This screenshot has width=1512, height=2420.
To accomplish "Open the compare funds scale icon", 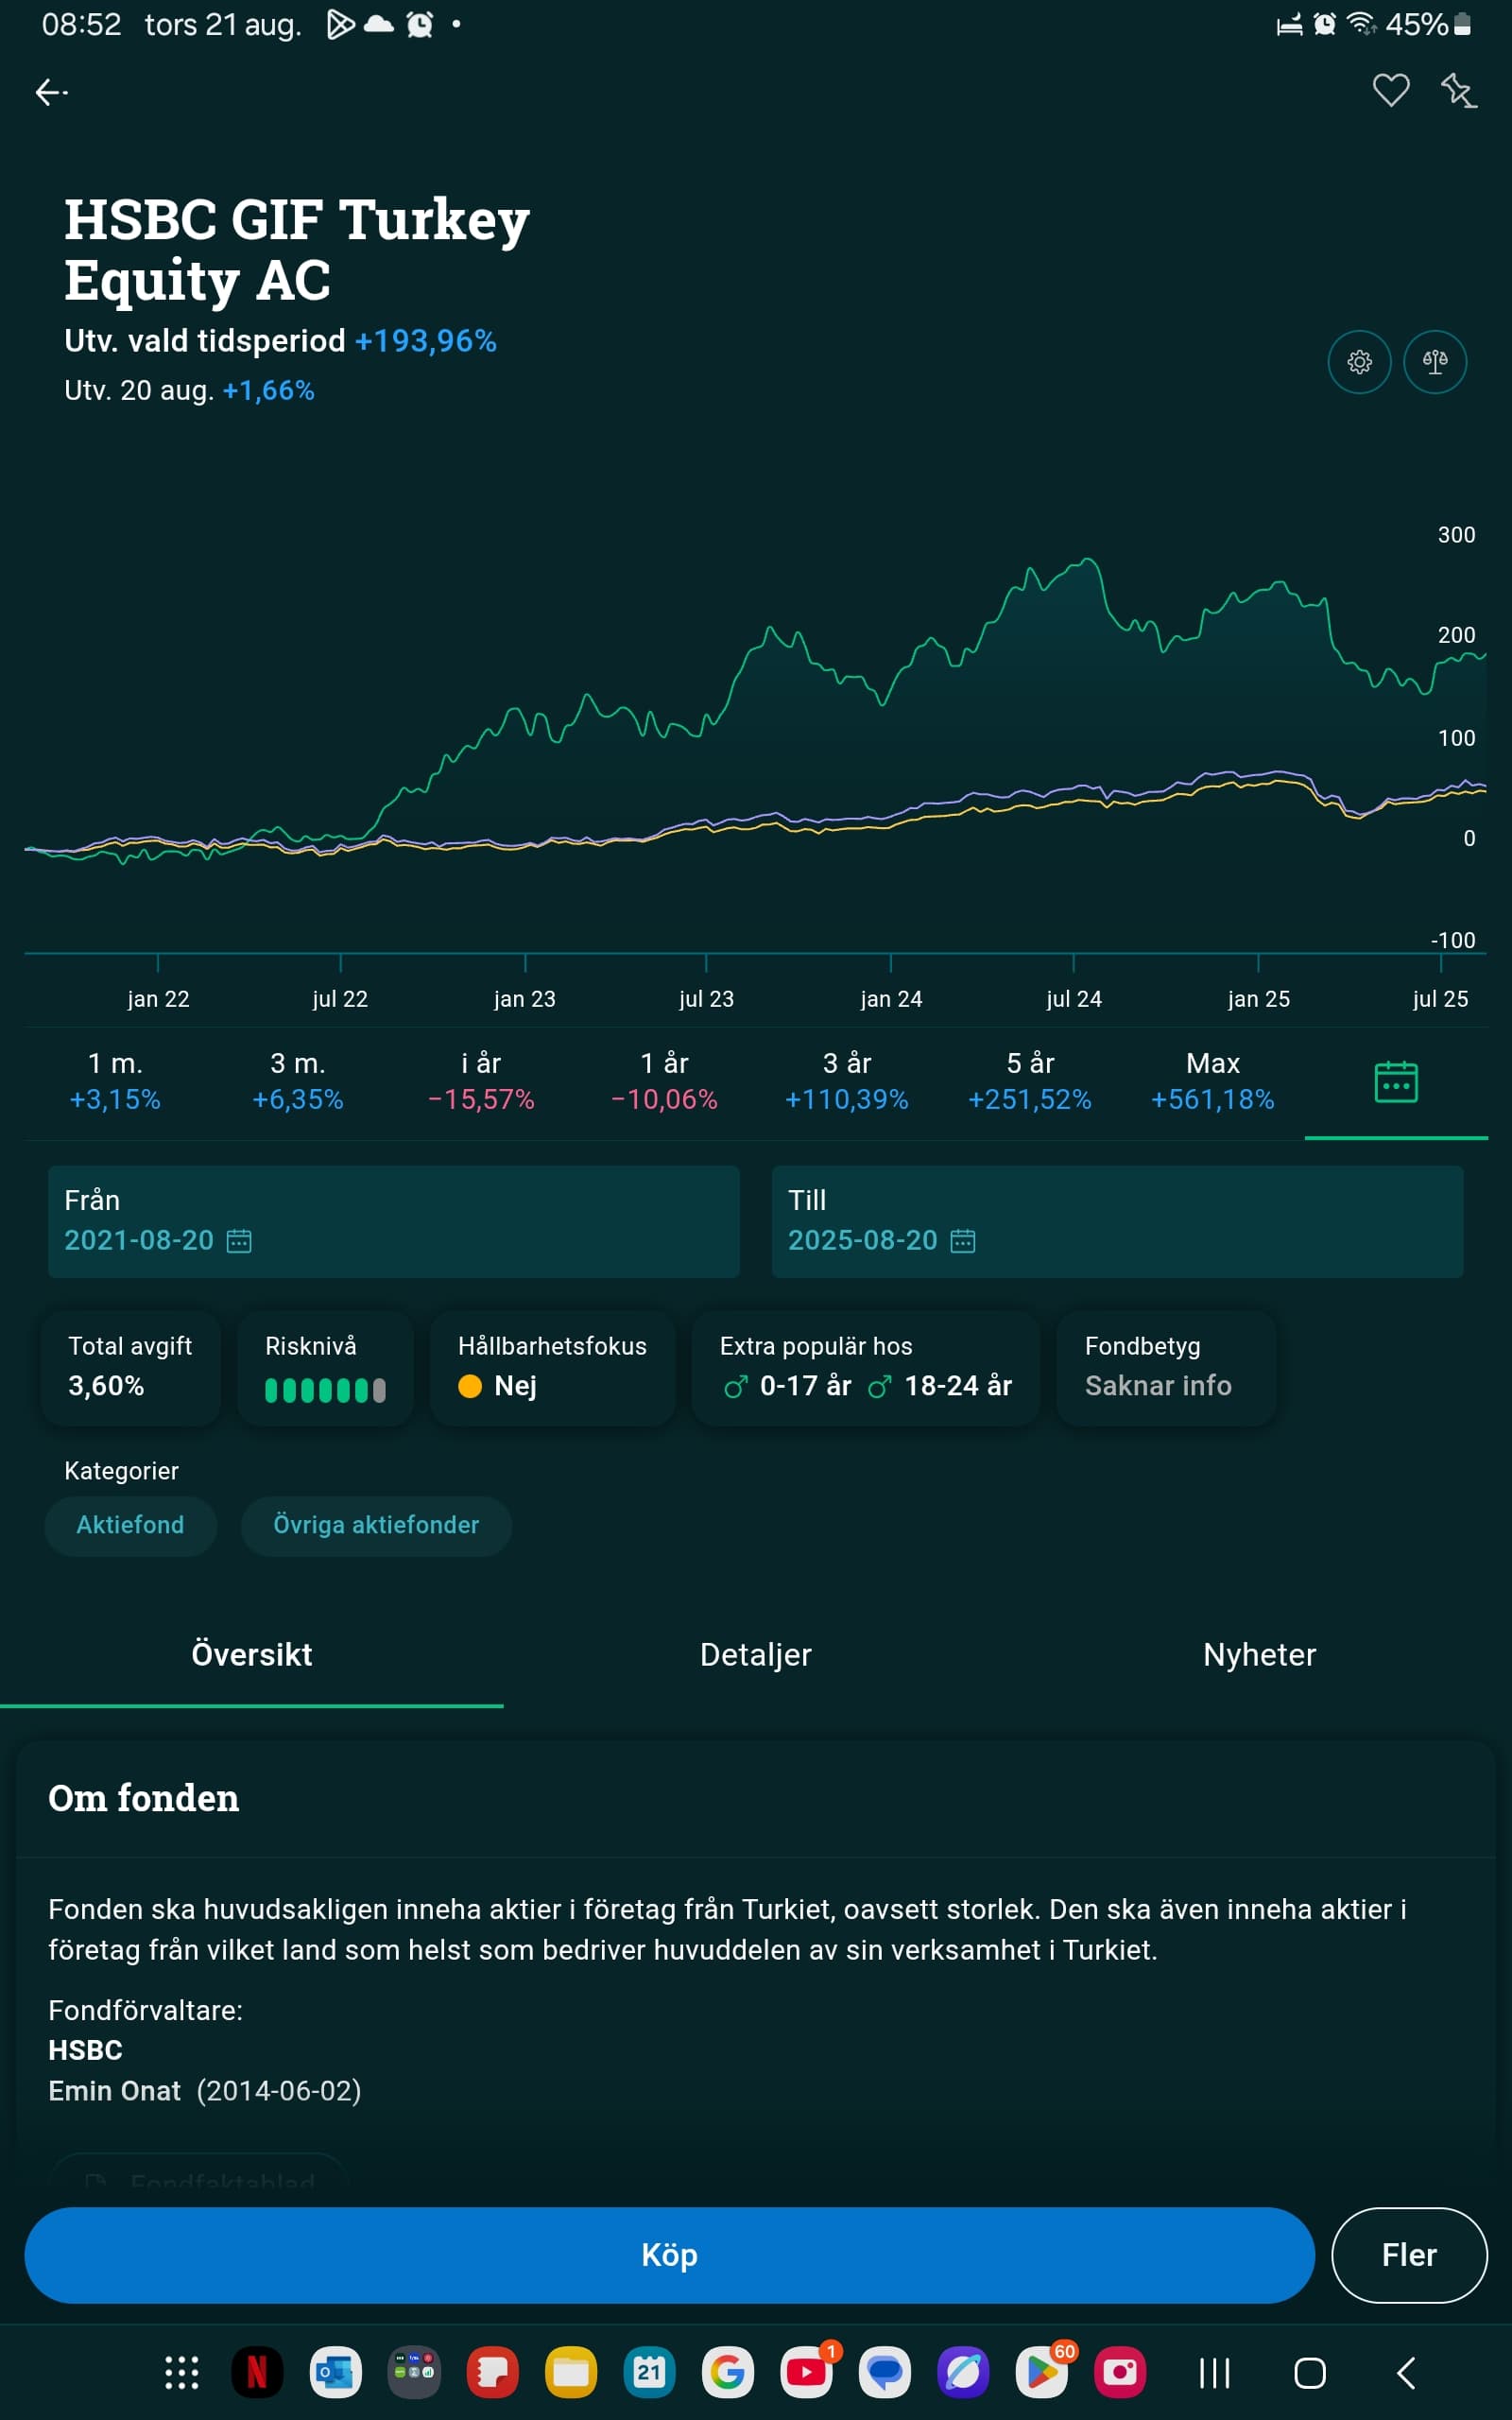I will coord(1435,362).
